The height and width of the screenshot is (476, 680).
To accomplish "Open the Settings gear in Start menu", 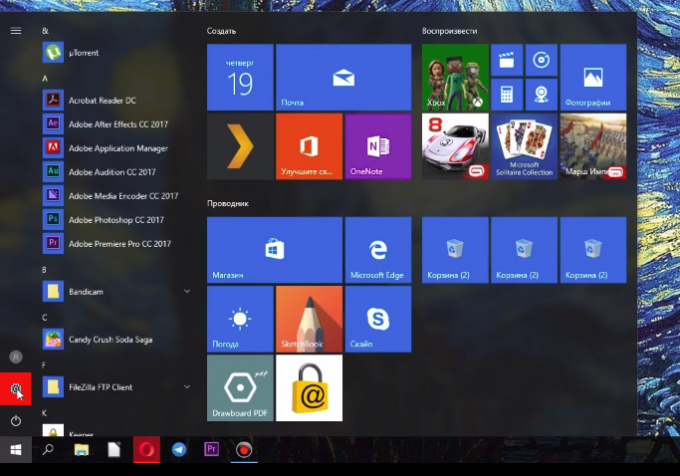I will [16, 389].
